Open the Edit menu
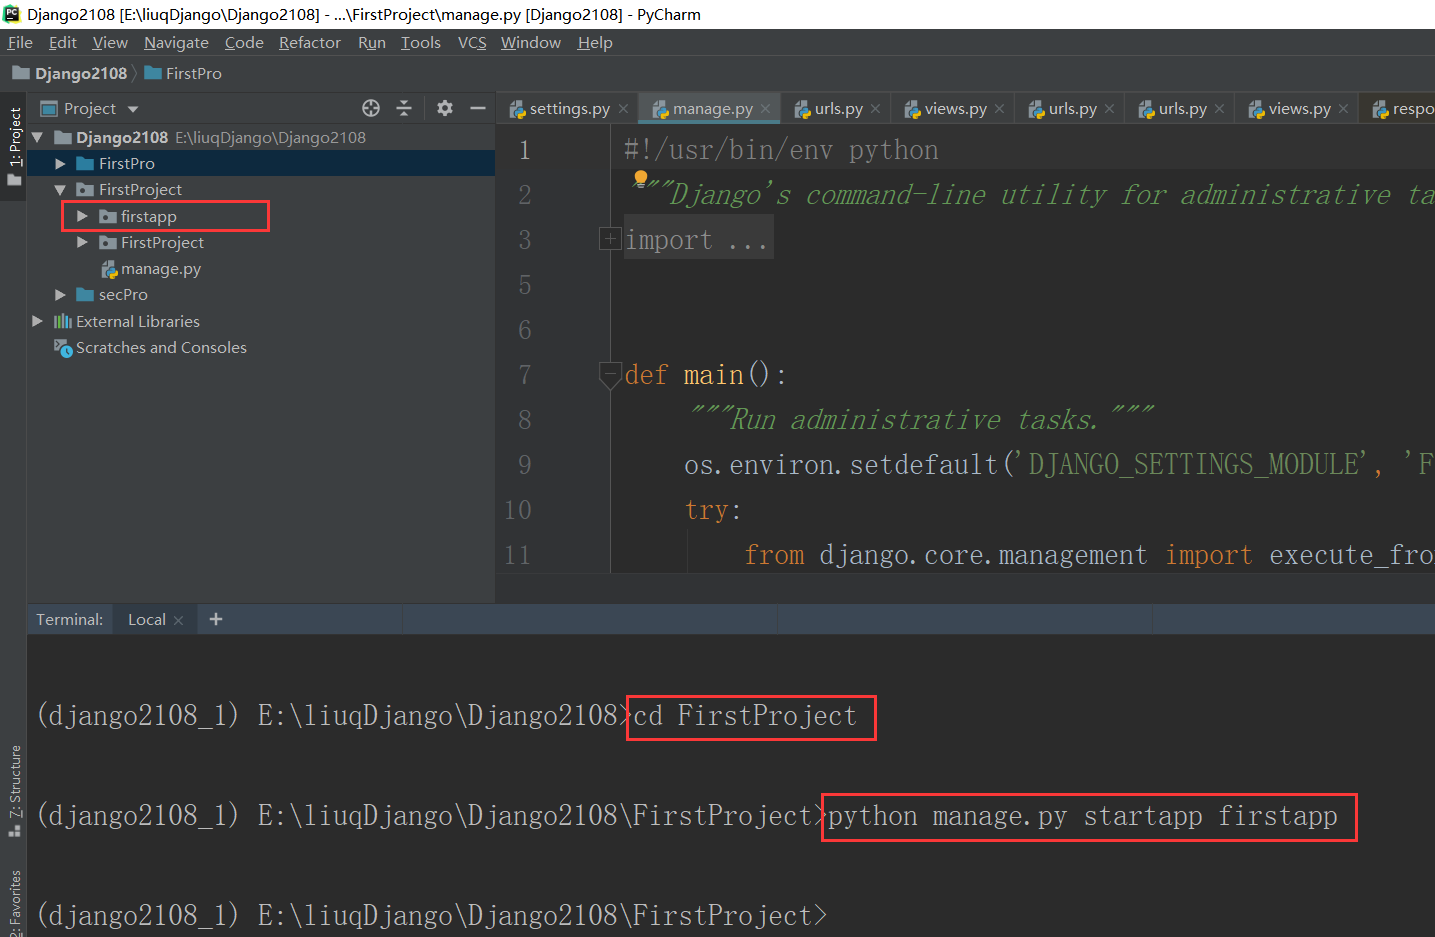Viewport: 1435px width, 937px height. tap(62, 42)
